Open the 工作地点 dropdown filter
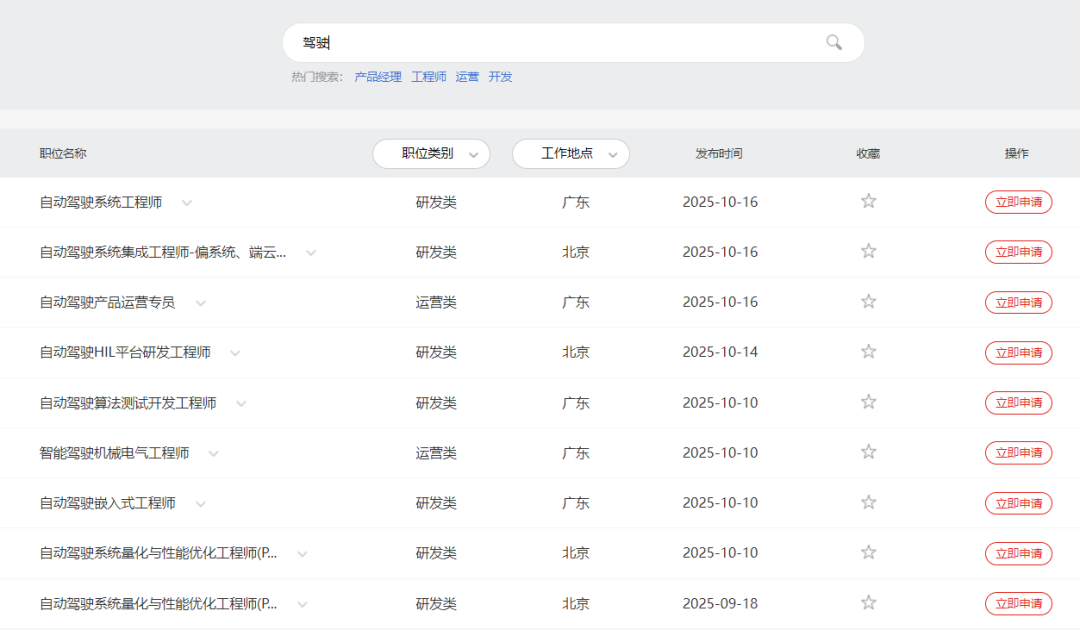1080x630 pixels. [x=570, y=154]
